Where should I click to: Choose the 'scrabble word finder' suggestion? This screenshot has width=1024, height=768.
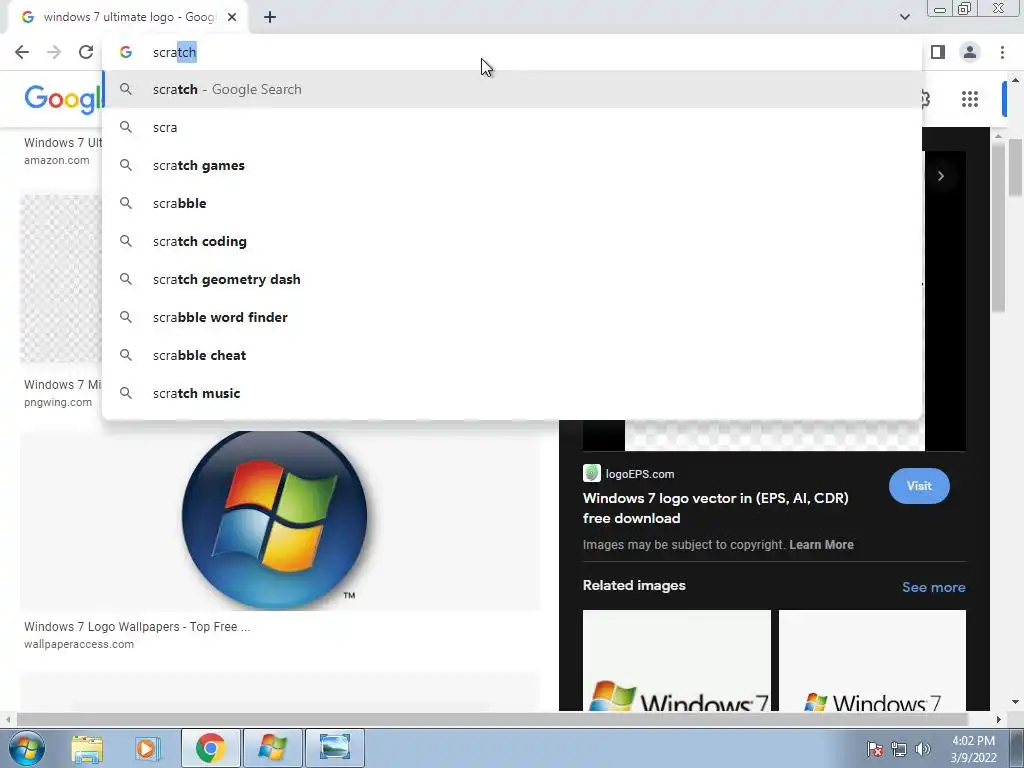click(512, 317)
